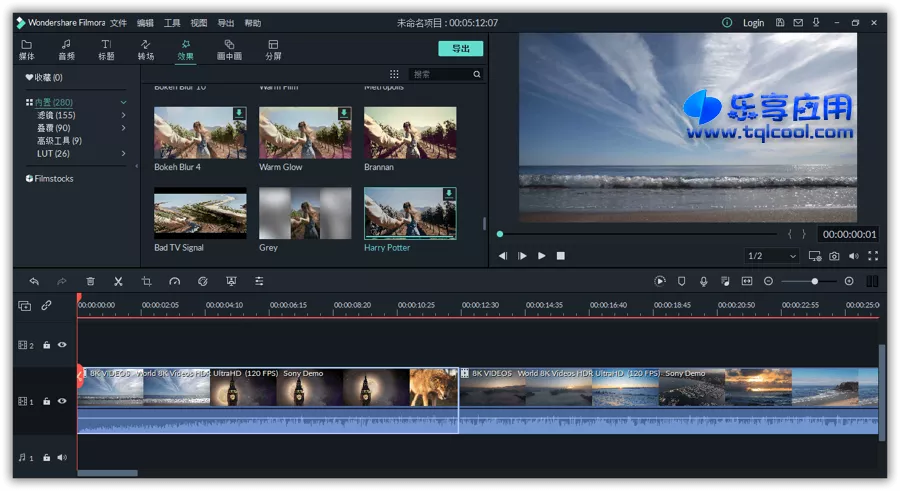900x491 pixels.
Task: Zoom in the timeline plus icon
Action: [849, 281]
